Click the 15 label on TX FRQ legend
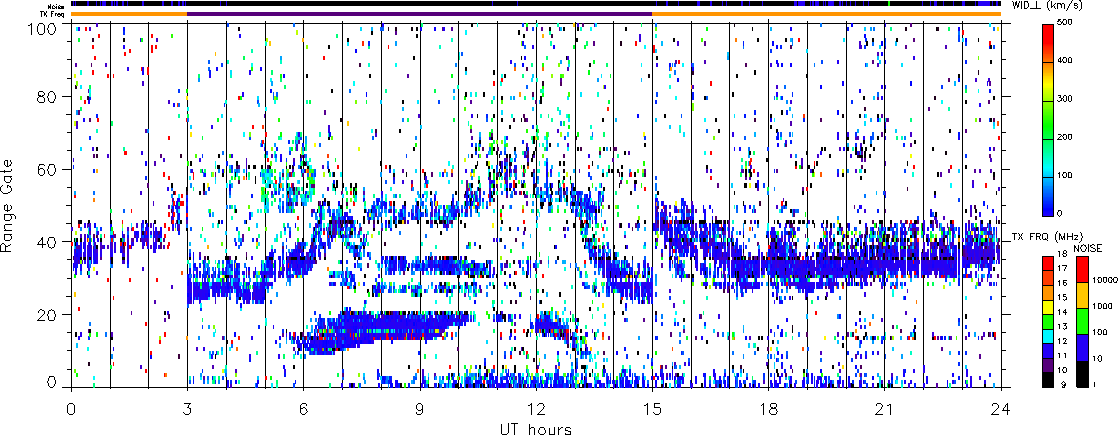Viewport: 1118px width, 435px height. click(1062, 297)
